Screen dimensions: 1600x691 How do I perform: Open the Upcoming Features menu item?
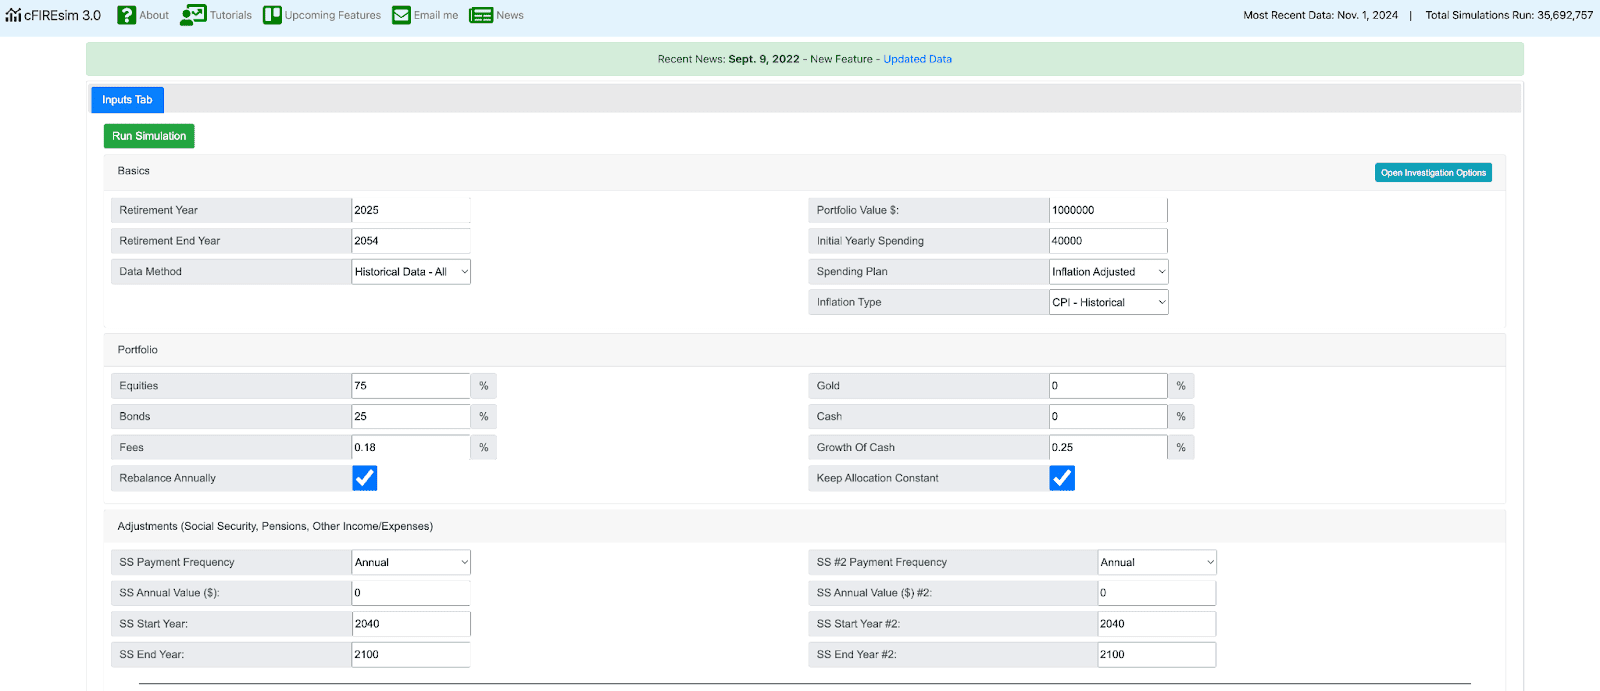click(333, 15)
